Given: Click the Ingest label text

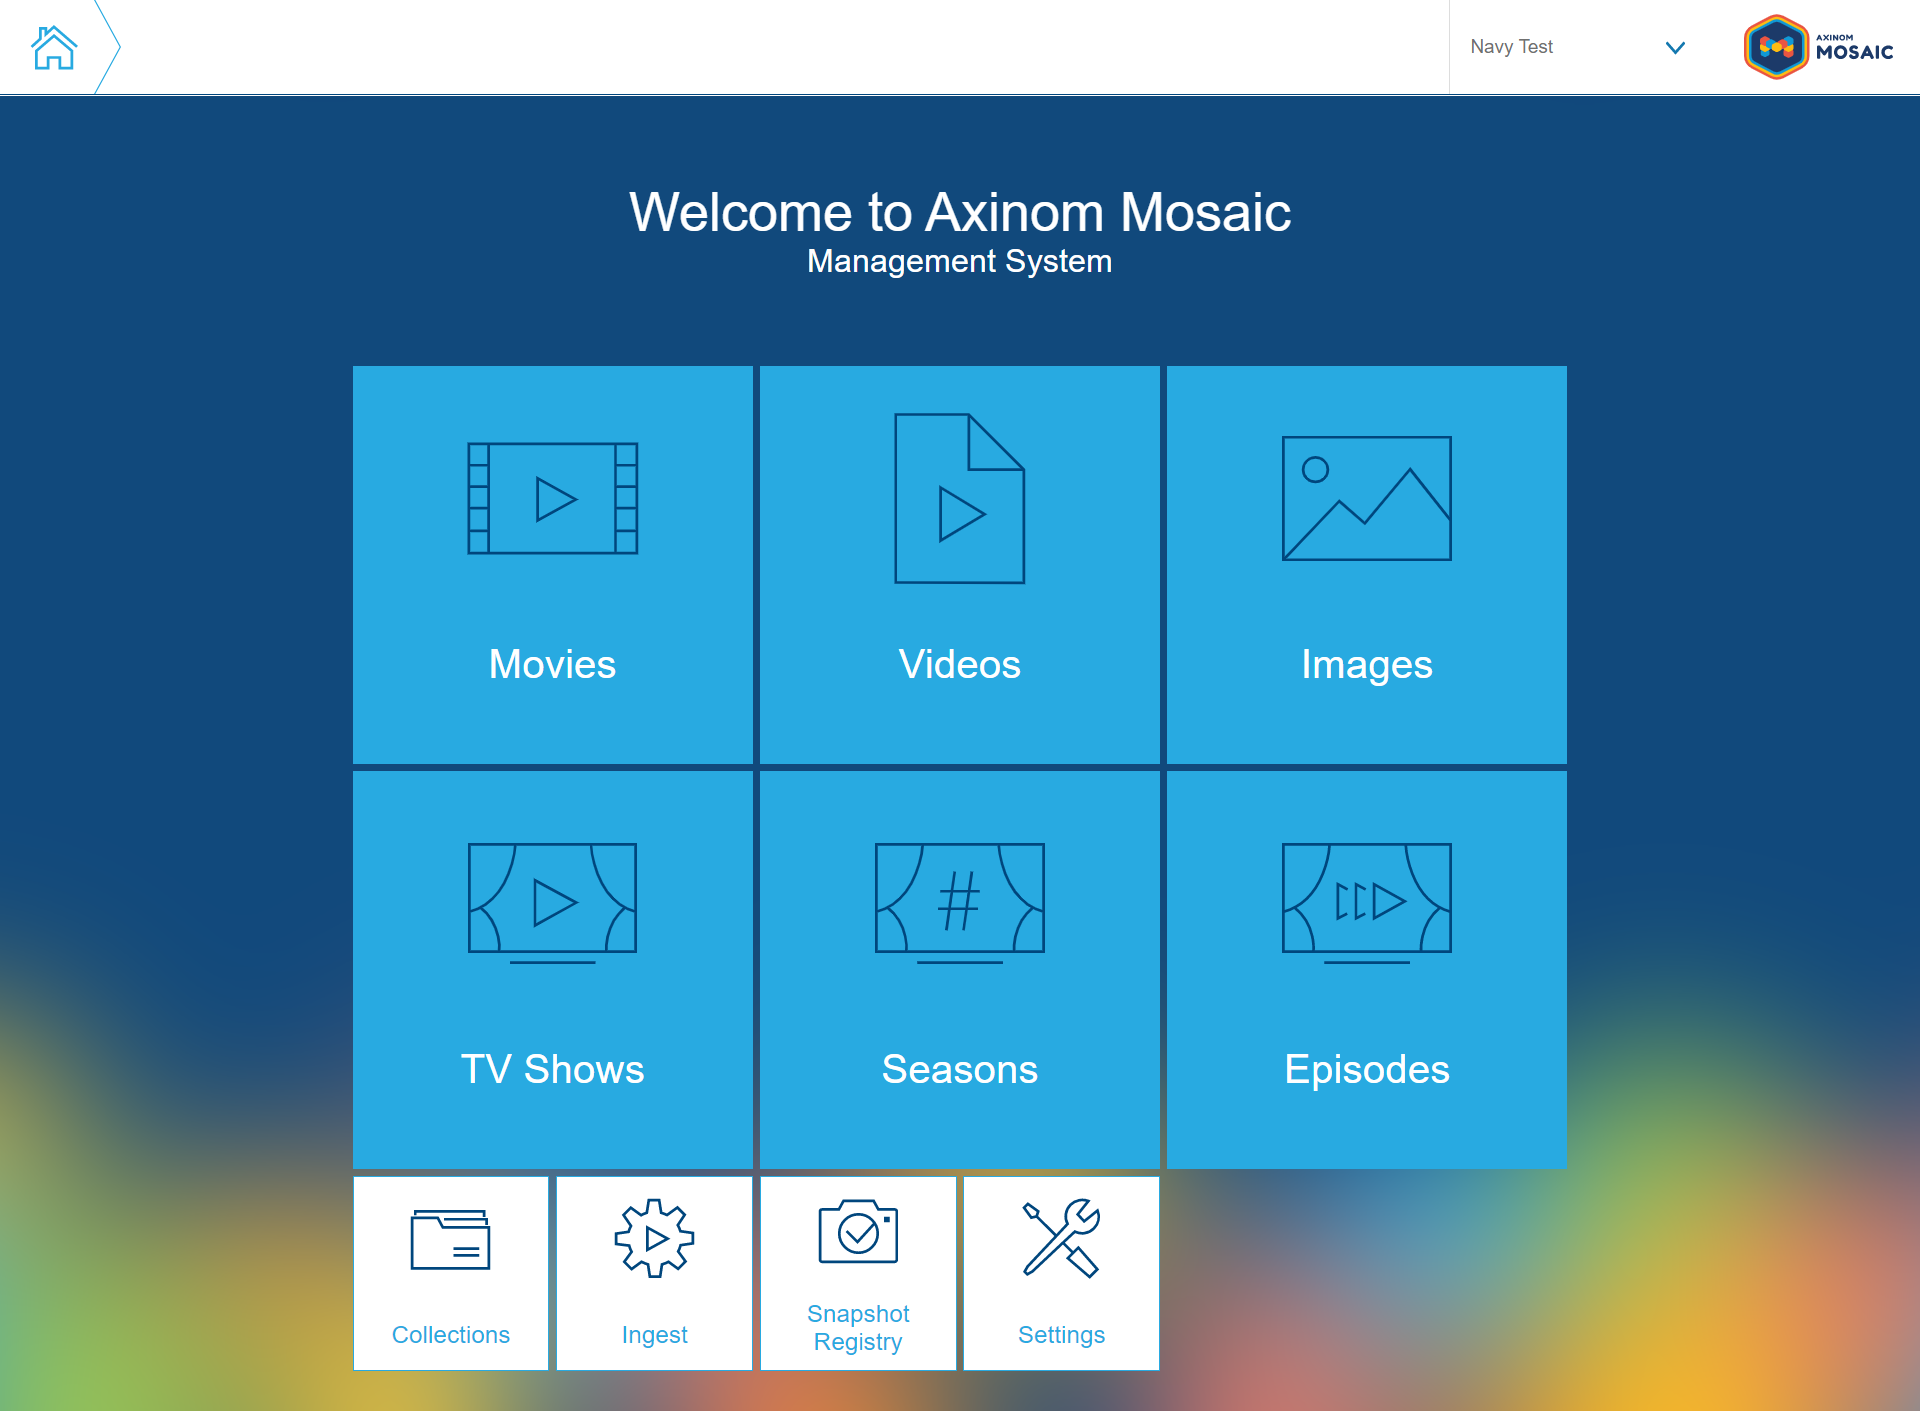Looking at the screenshot, I should point(654,1335).
